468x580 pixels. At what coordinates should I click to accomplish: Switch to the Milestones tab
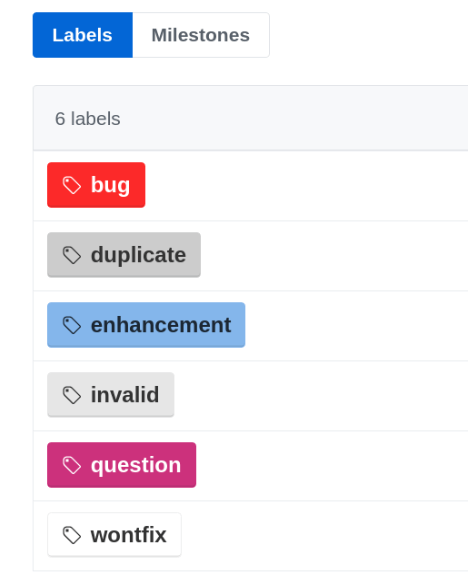(201, 35)
